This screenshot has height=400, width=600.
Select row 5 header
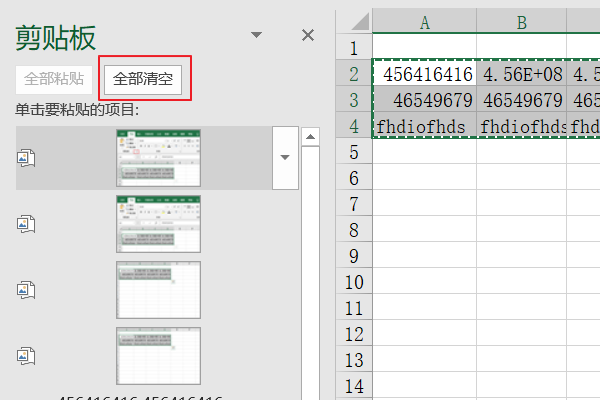(354, 151)
